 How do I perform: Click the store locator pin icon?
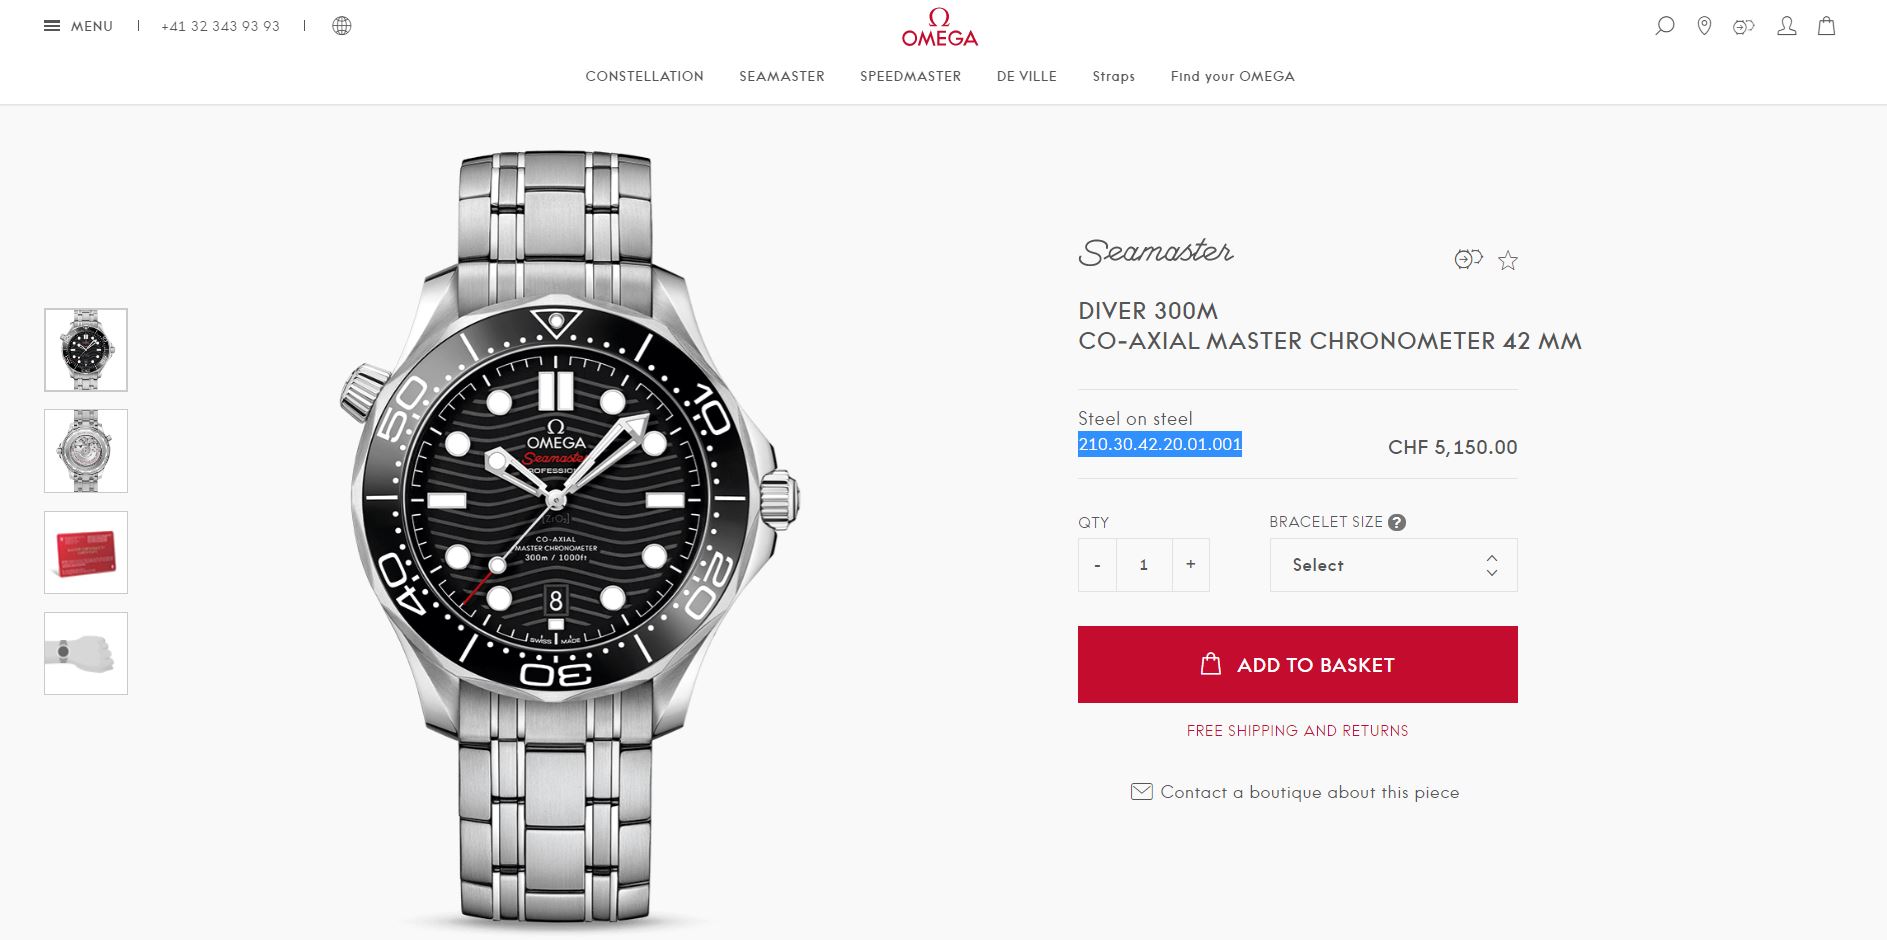pyautogui.click(x=1705, y=26)
